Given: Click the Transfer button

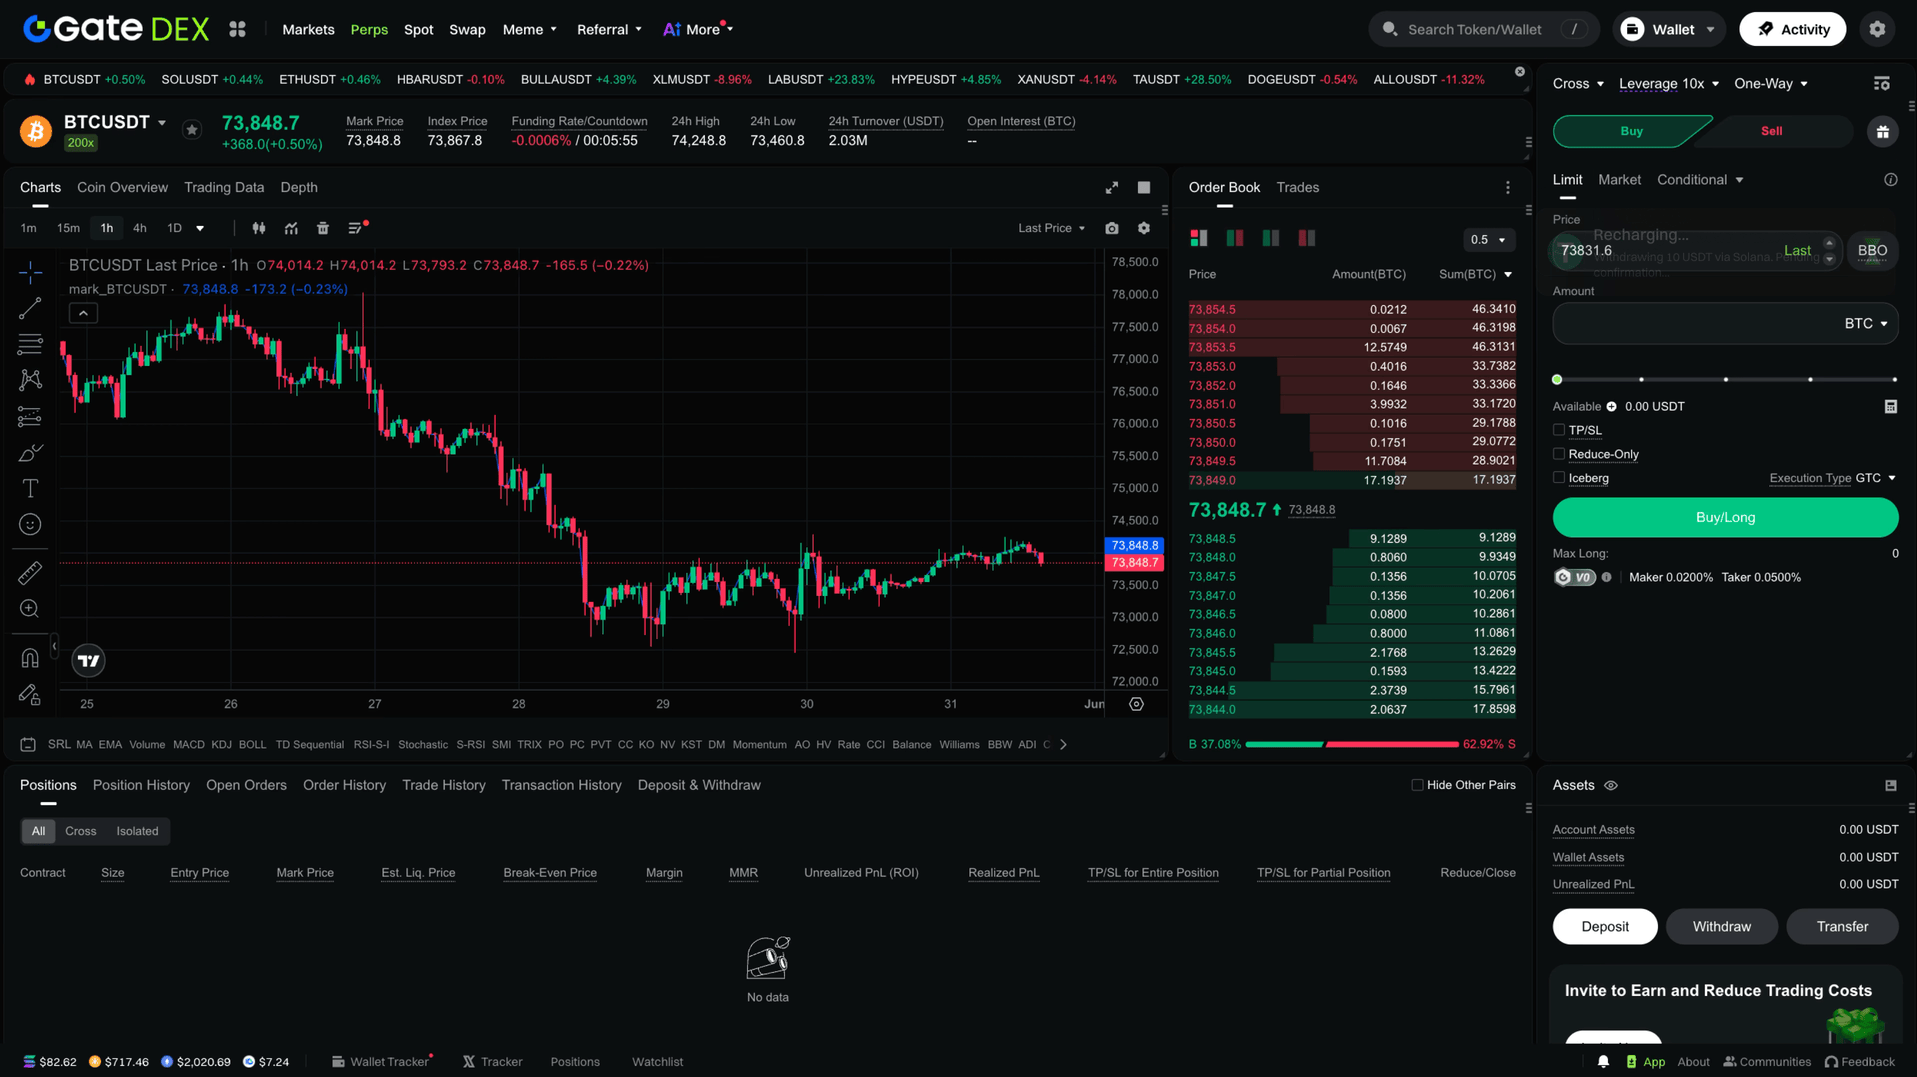Looking at the screenshot, I should (x=1842, y=927).
